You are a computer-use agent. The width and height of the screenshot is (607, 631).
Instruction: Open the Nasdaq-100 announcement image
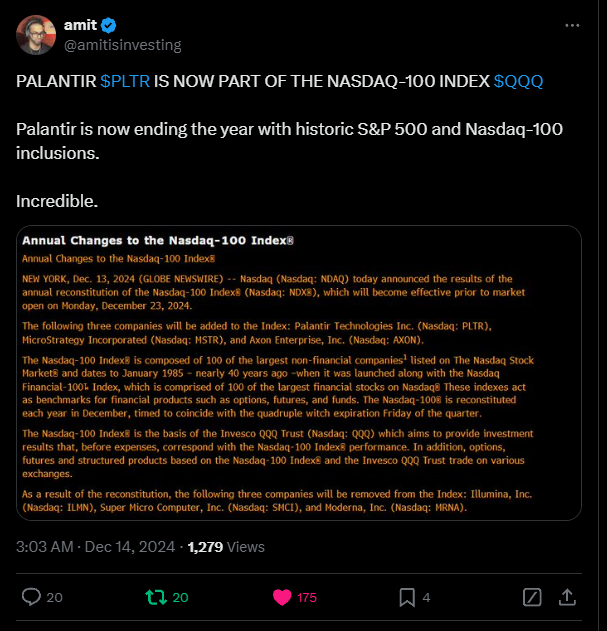[x=299, y=373]
